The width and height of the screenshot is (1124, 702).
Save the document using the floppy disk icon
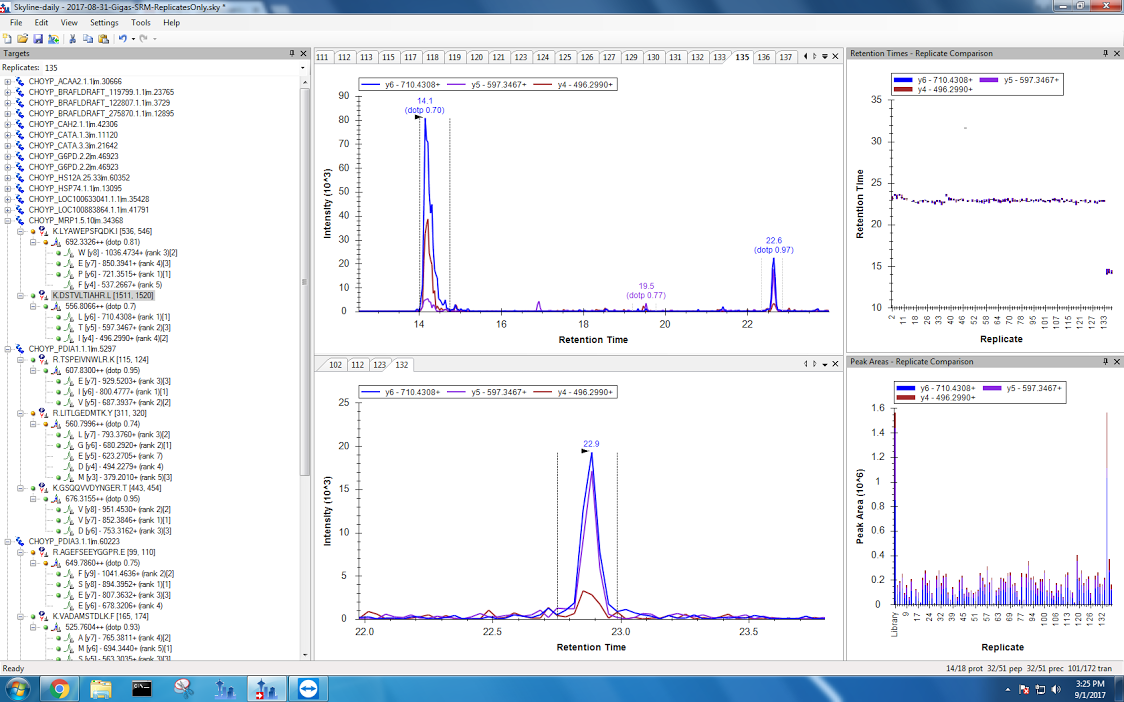[37, 39]
